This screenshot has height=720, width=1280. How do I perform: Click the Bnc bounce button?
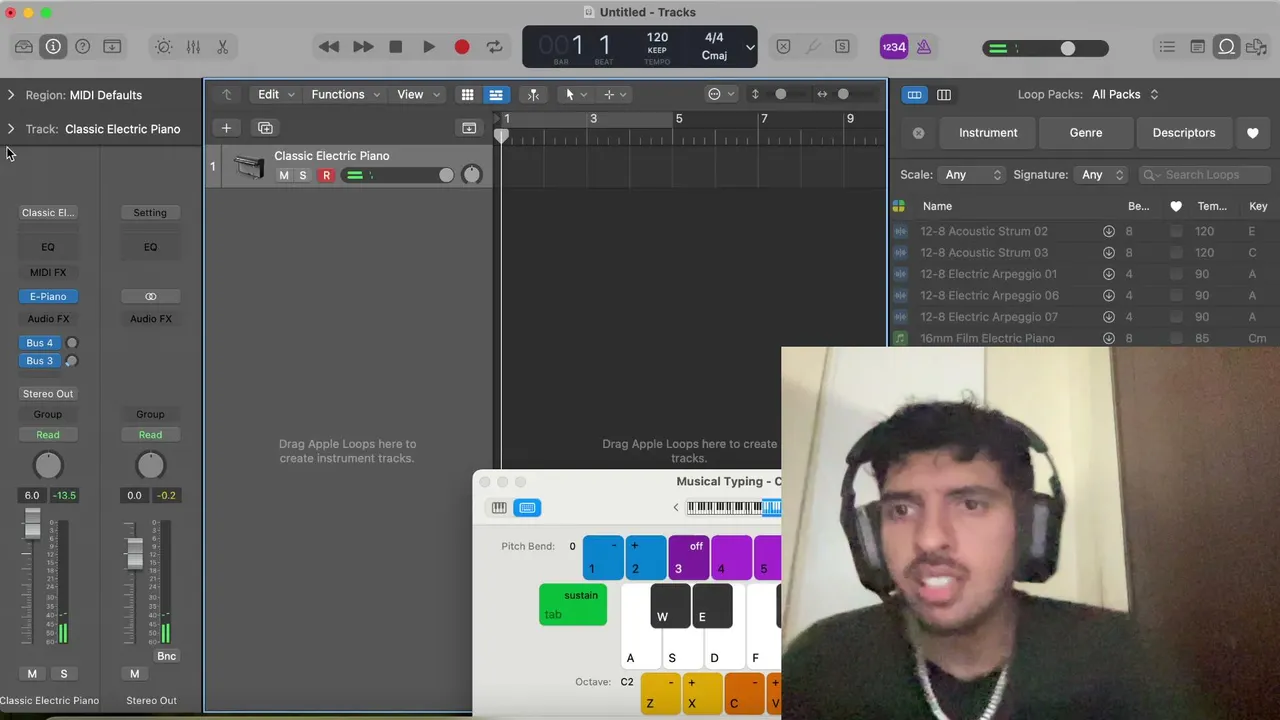[x=166, y=656]
